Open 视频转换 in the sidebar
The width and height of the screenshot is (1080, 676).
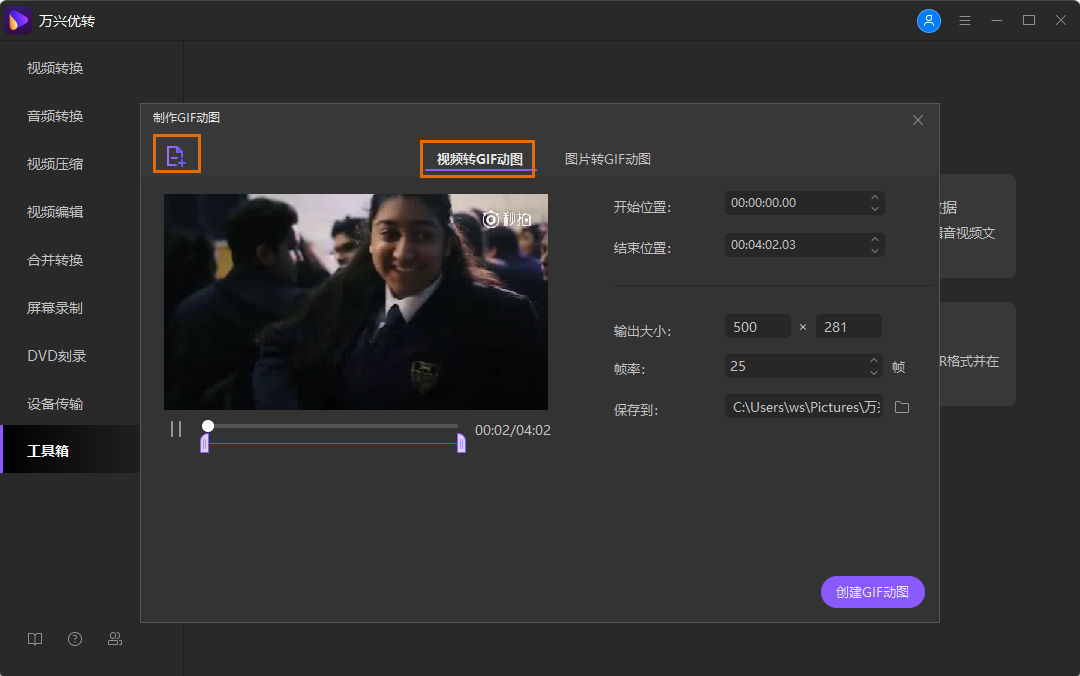[x=55, y=68]
